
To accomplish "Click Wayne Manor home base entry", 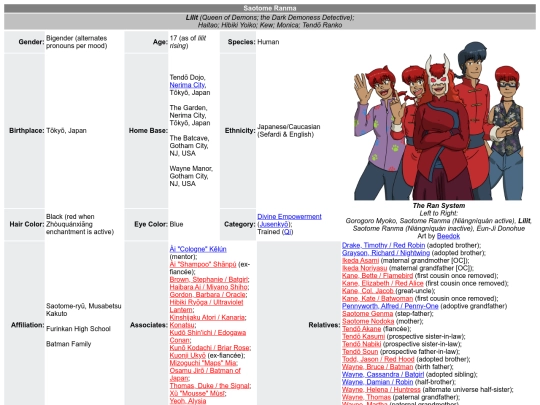I will (191, 176).
